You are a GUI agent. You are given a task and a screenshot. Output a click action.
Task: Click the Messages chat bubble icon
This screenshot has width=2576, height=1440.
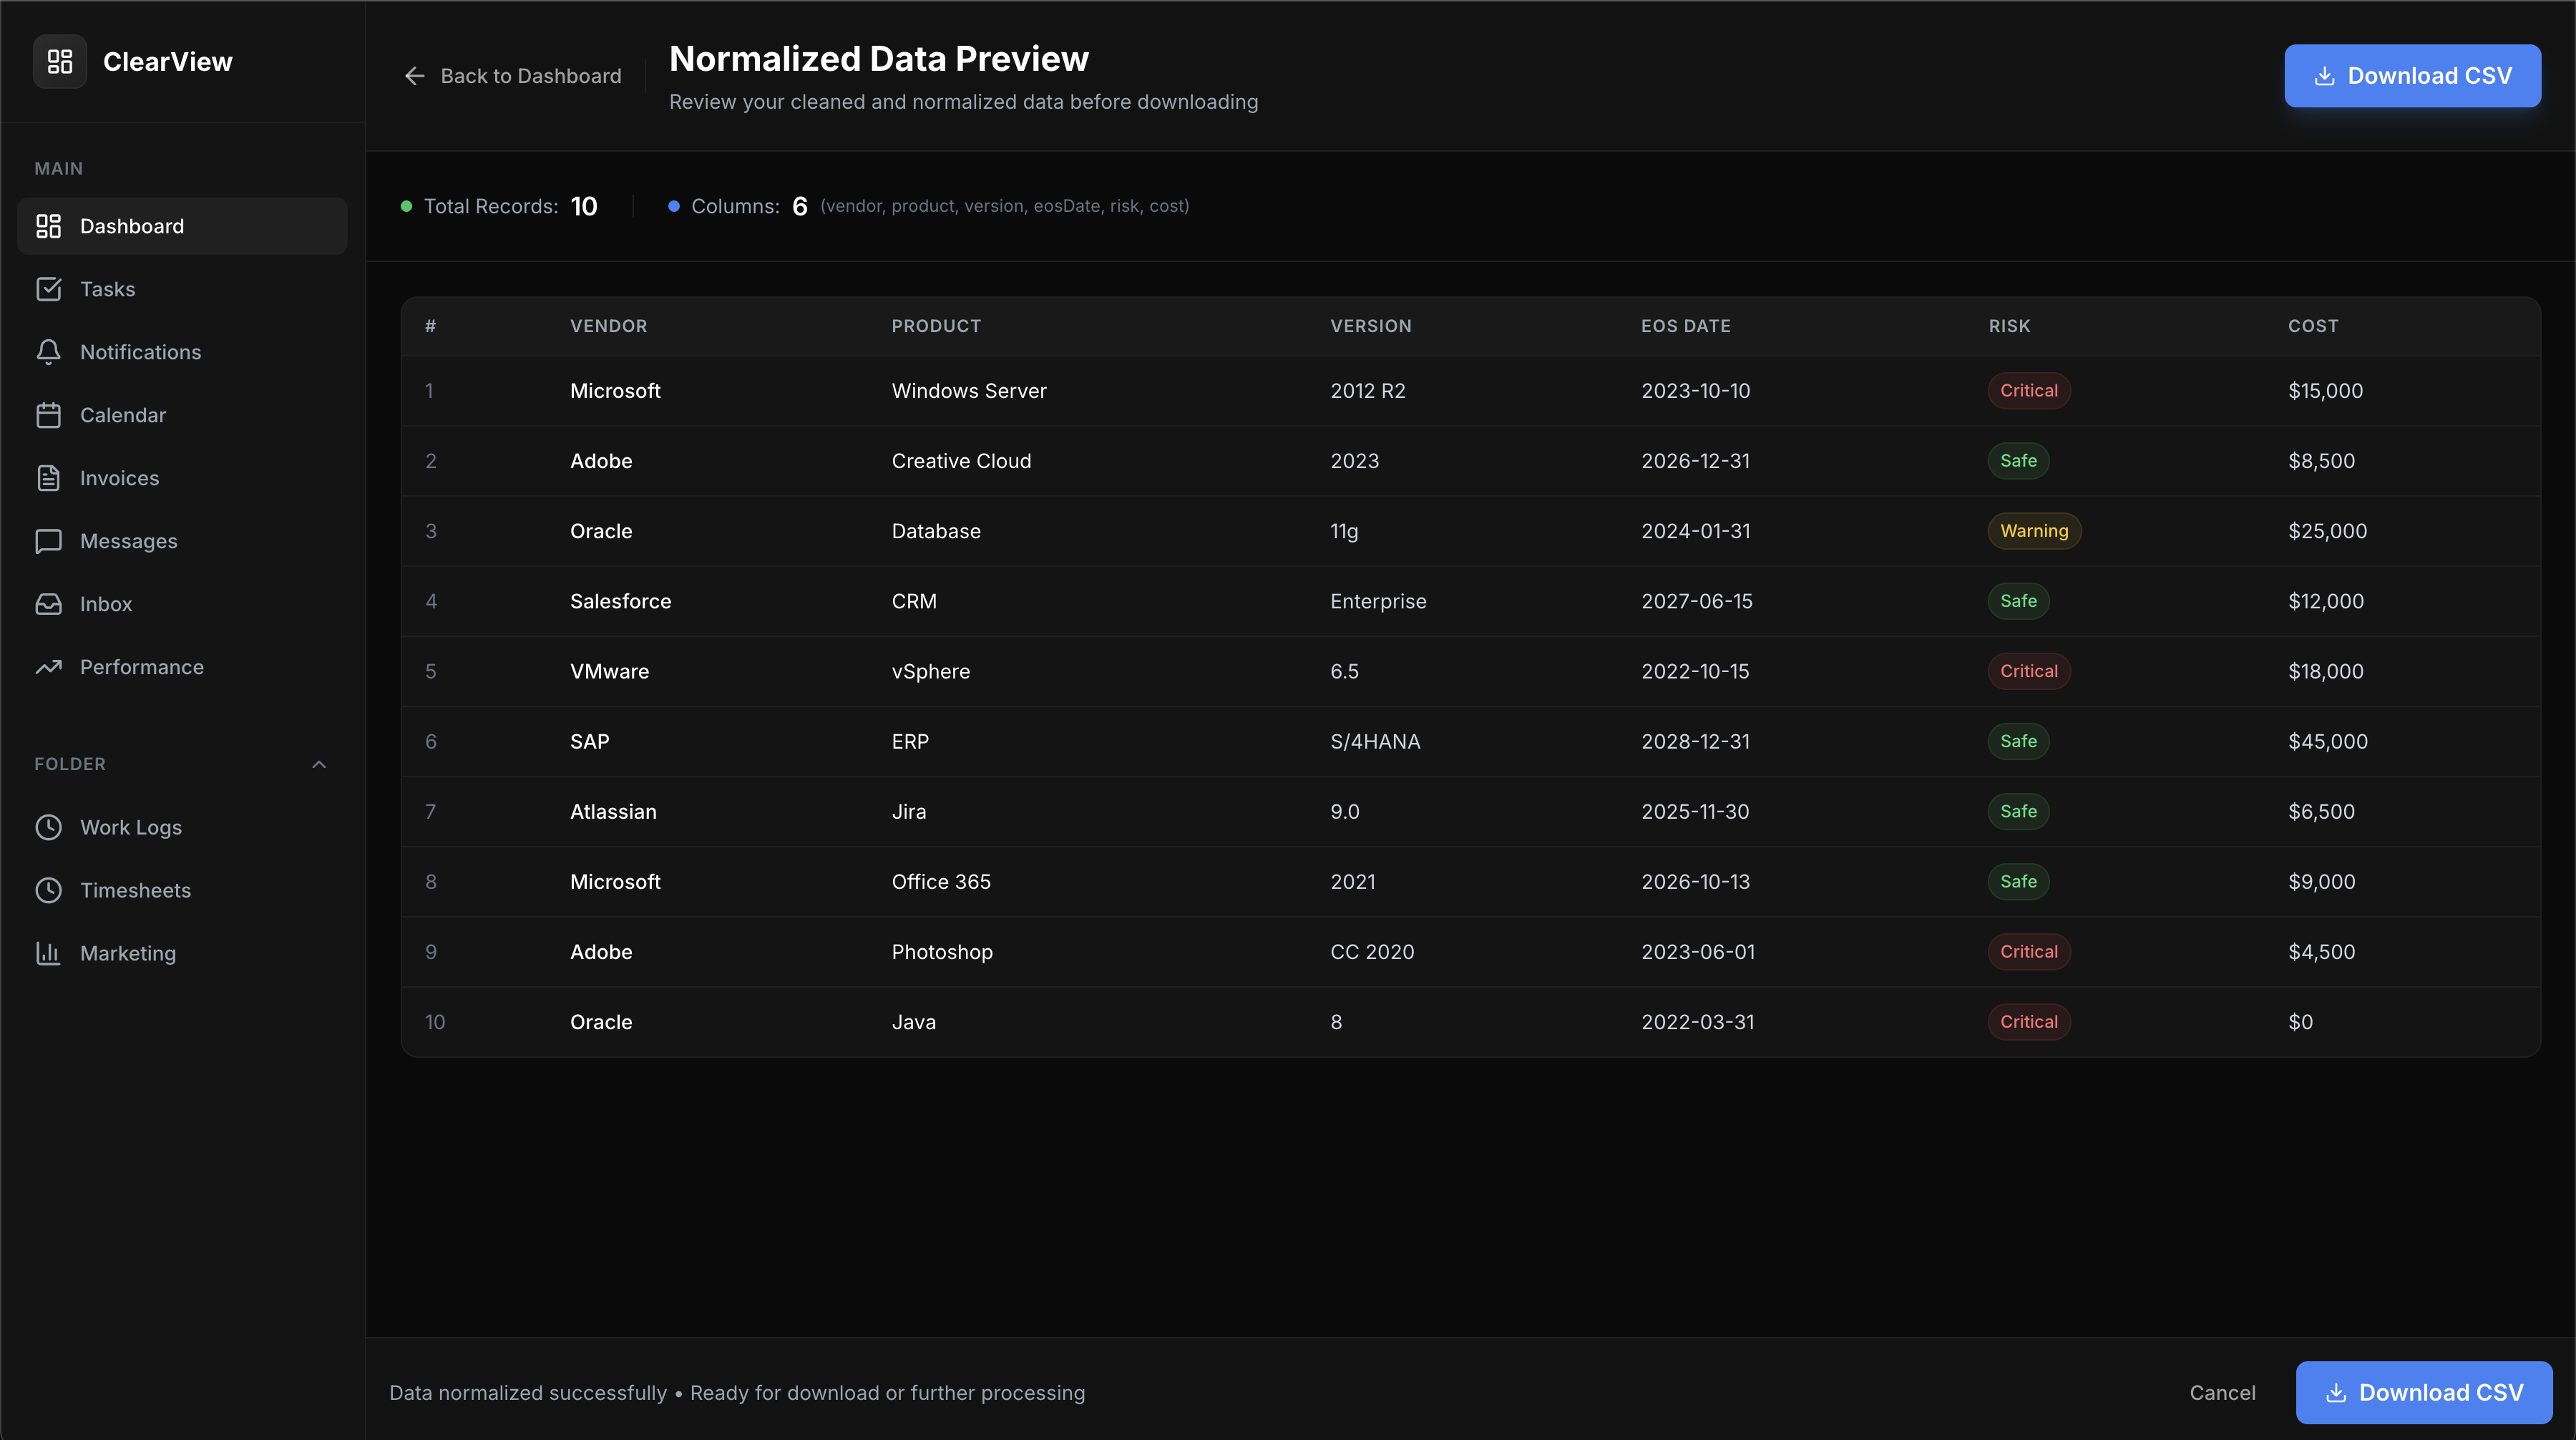tap(48, 541)
